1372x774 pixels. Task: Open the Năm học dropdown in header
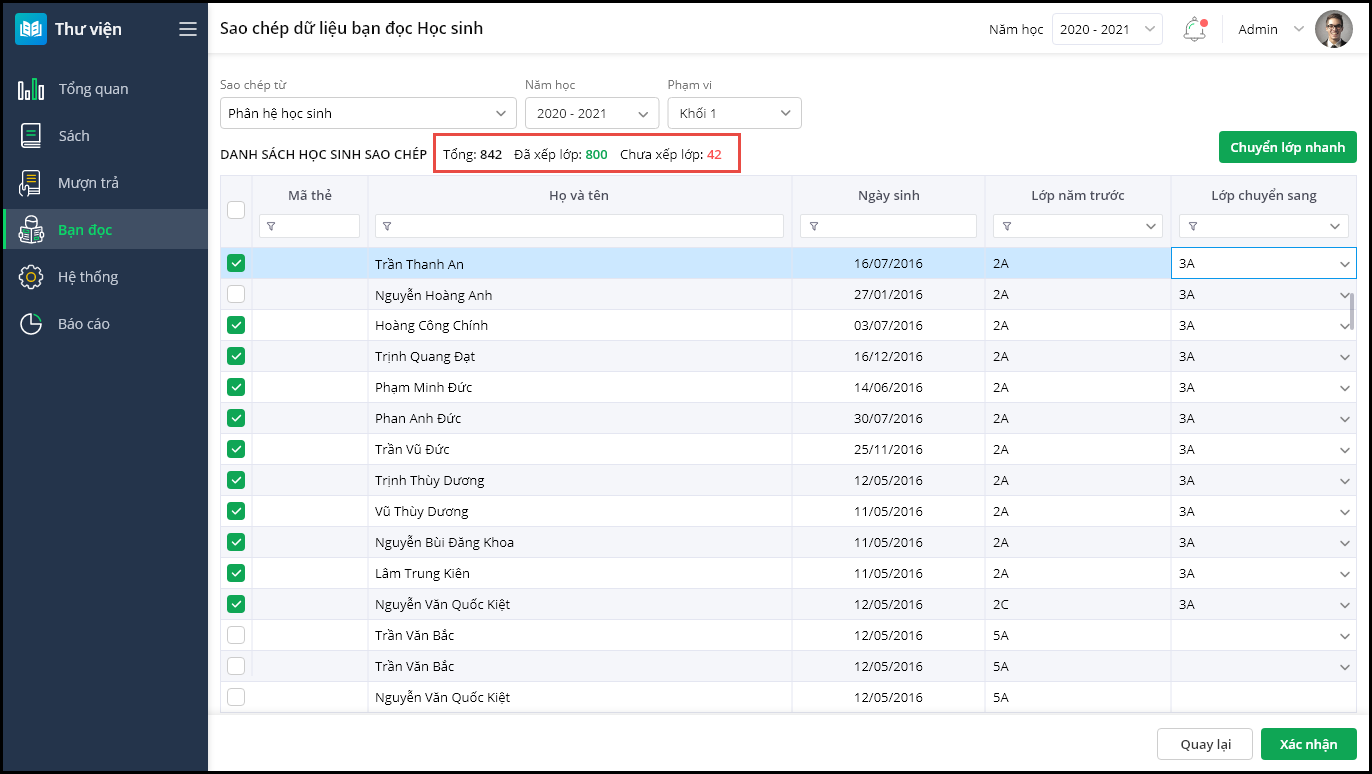(1107, 29)
